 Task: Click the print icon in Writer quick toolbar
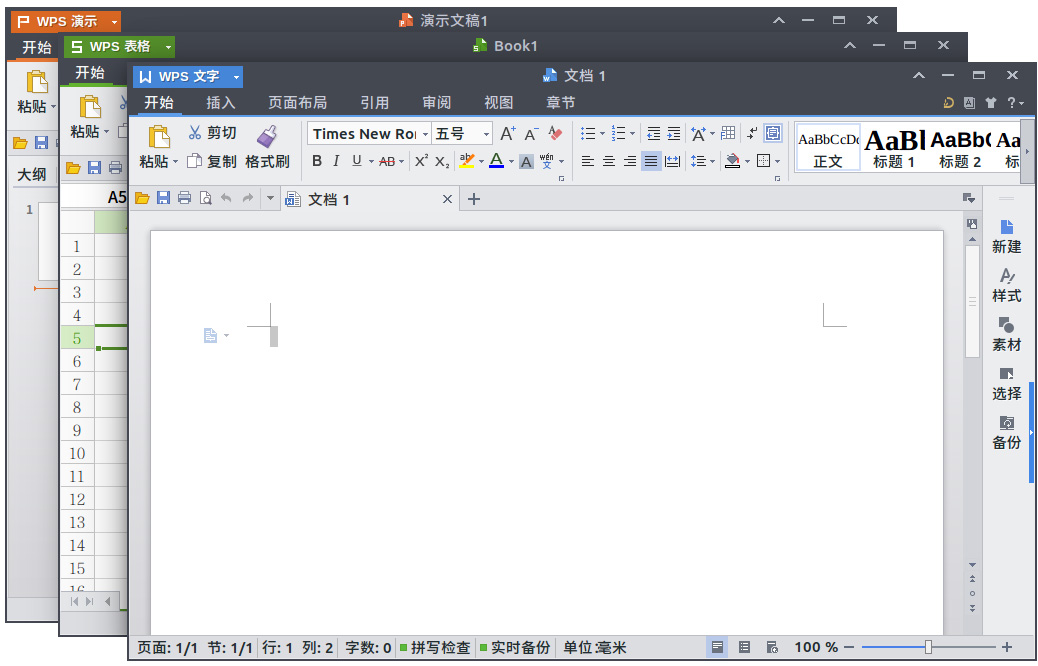click(185, 198)
